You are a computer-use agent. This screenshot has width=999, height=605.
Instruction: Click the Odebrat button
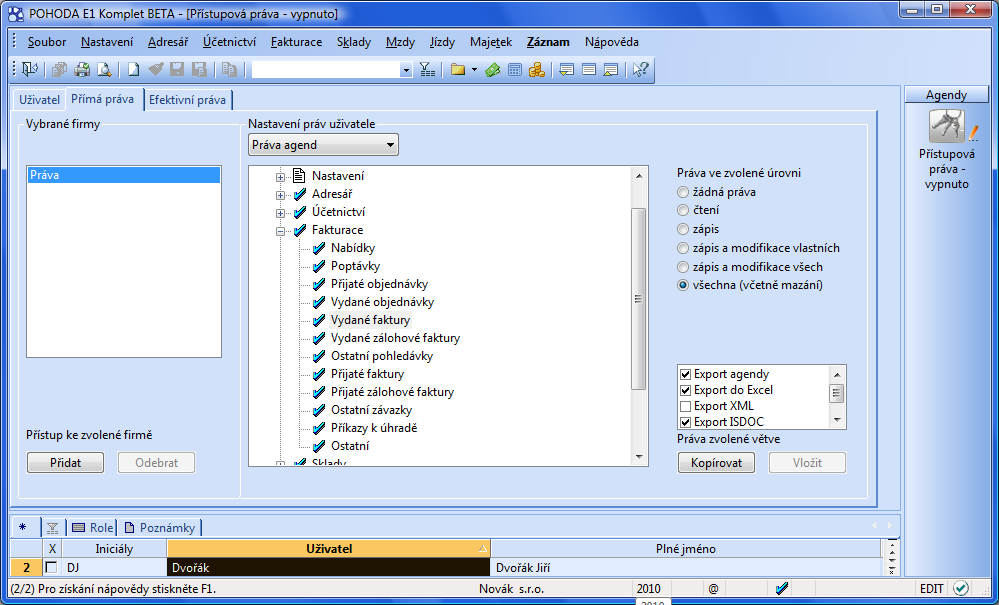click(x=157, y=463)
